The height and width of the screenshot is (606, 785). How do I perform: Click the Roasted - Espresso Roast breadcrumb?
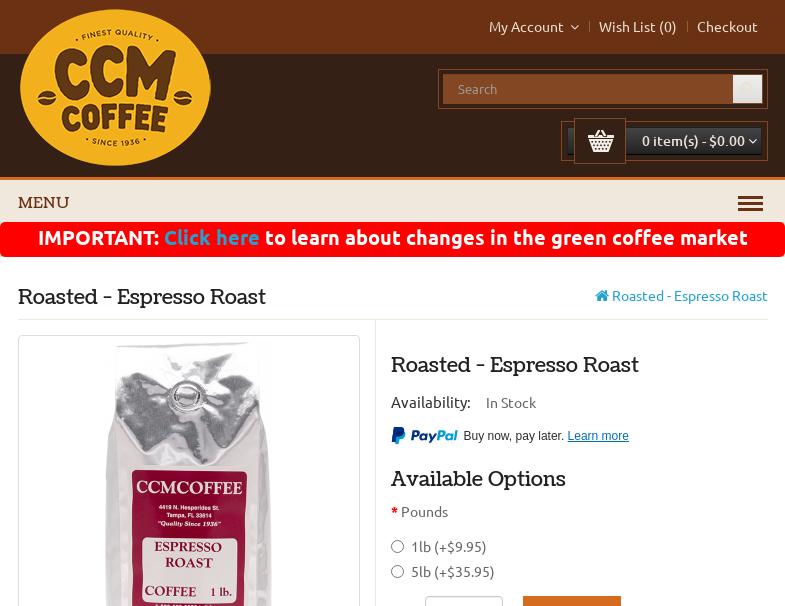click(689, 296)
